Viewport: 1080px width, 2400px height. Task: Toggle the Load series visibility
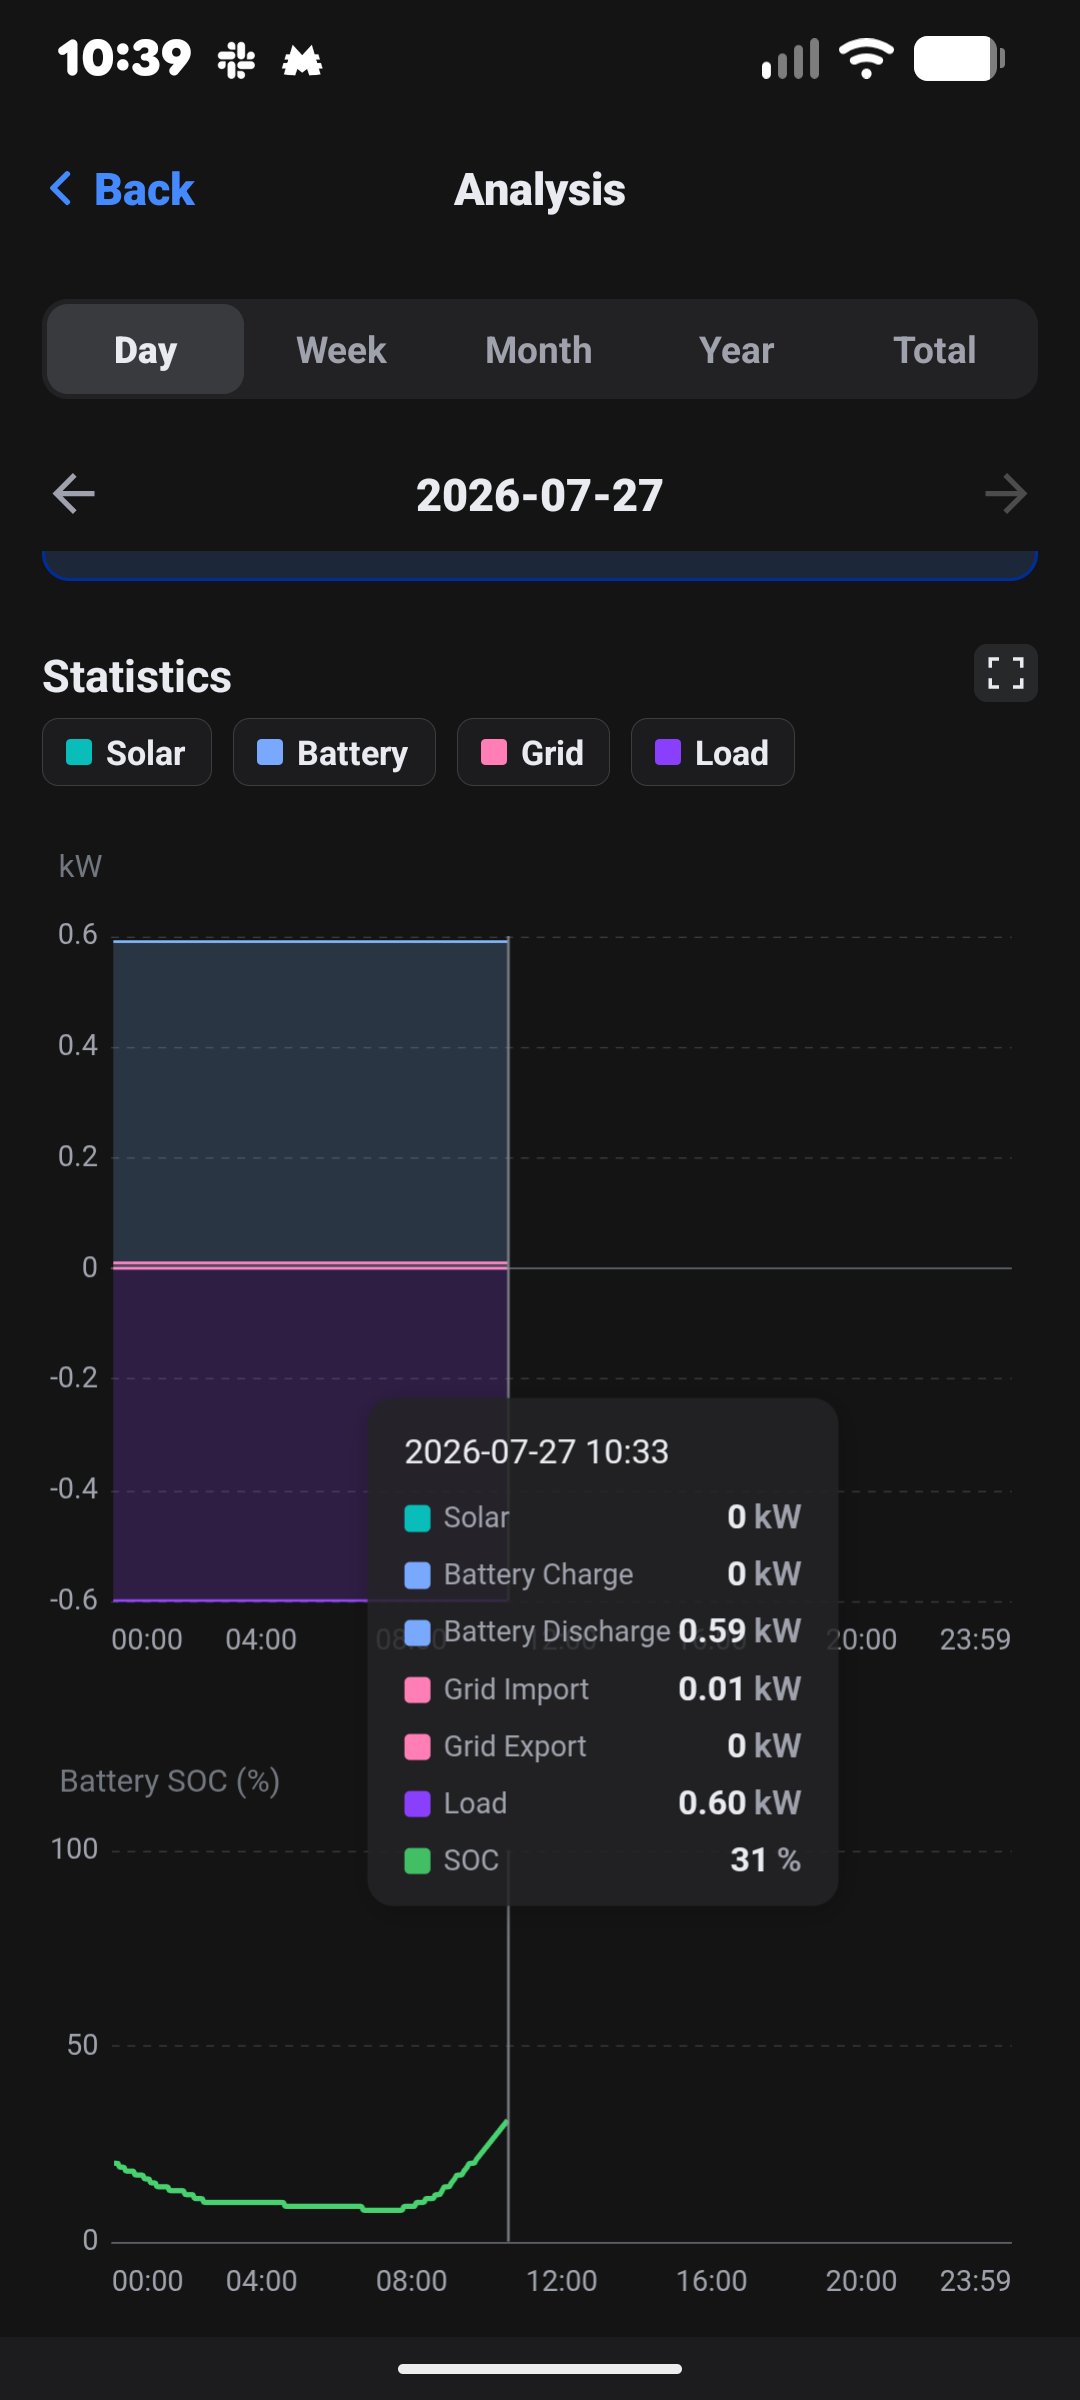coord(713,752)
